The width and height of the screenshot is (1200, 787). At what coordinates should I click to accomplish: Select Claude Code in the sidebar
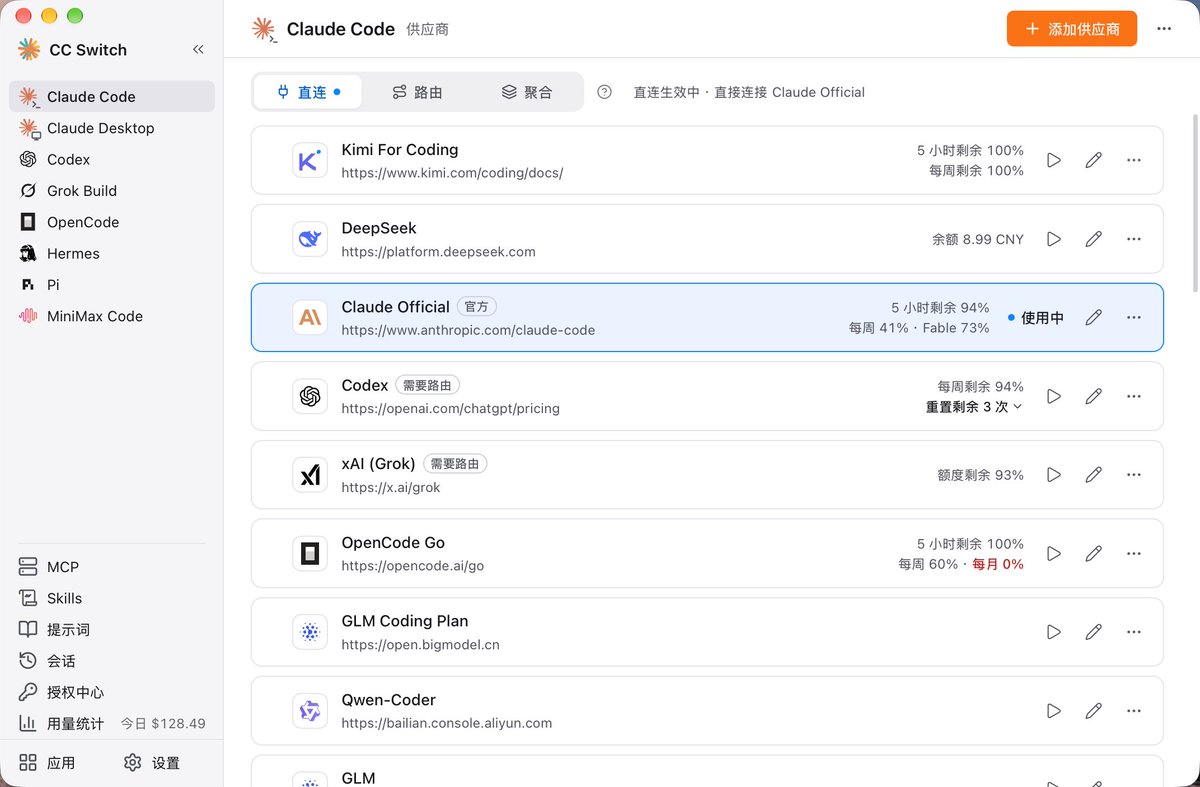point(112,96)
